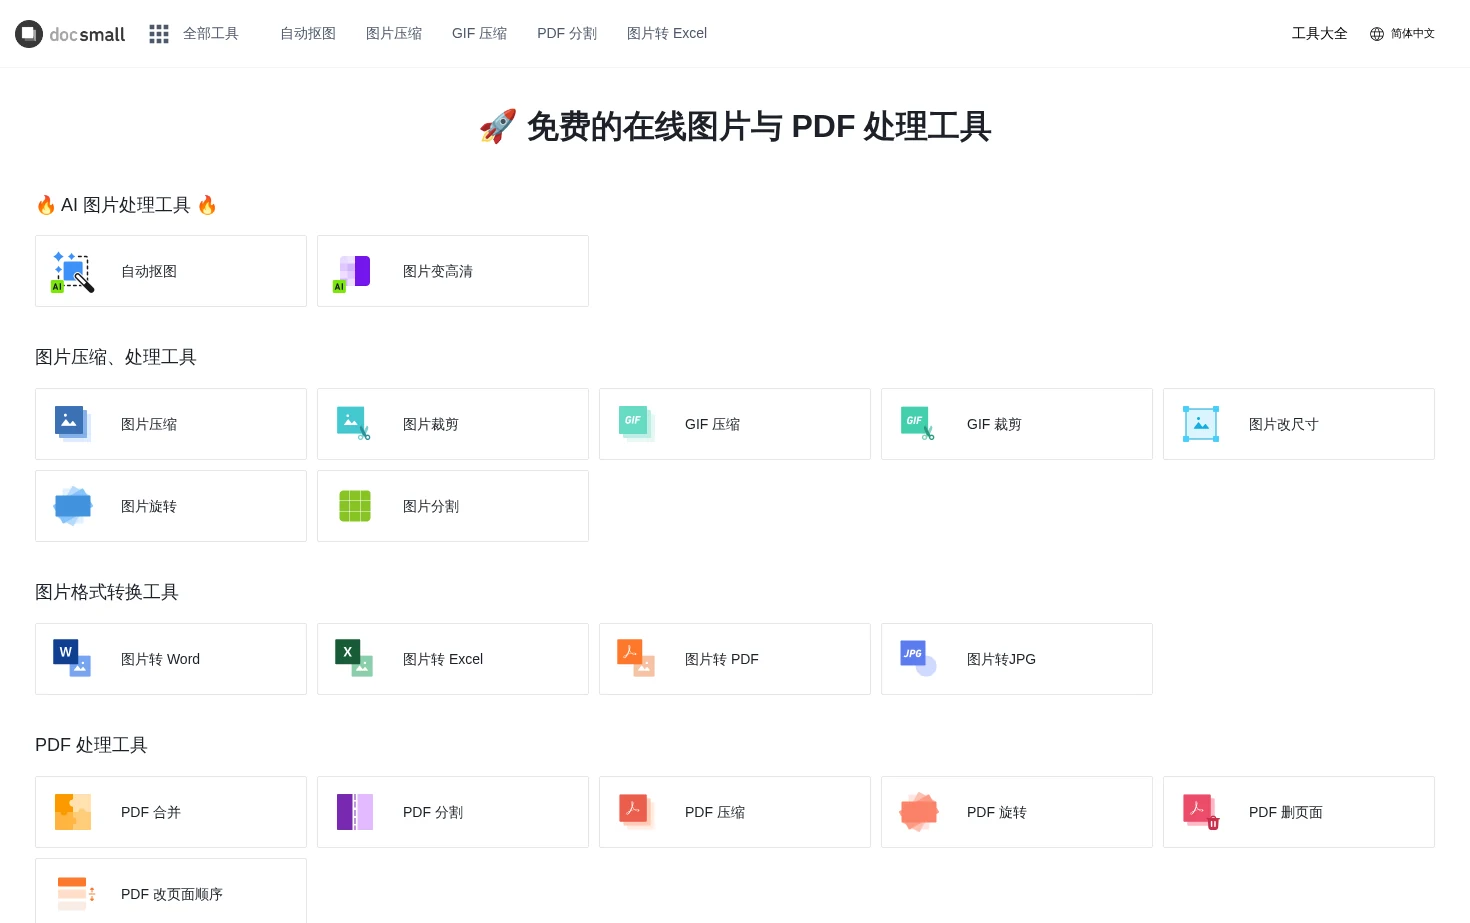This screenshot has height=923, width=1470.
Task: Click the 图片压缩 card icon
Action: (x=73, y=424)
